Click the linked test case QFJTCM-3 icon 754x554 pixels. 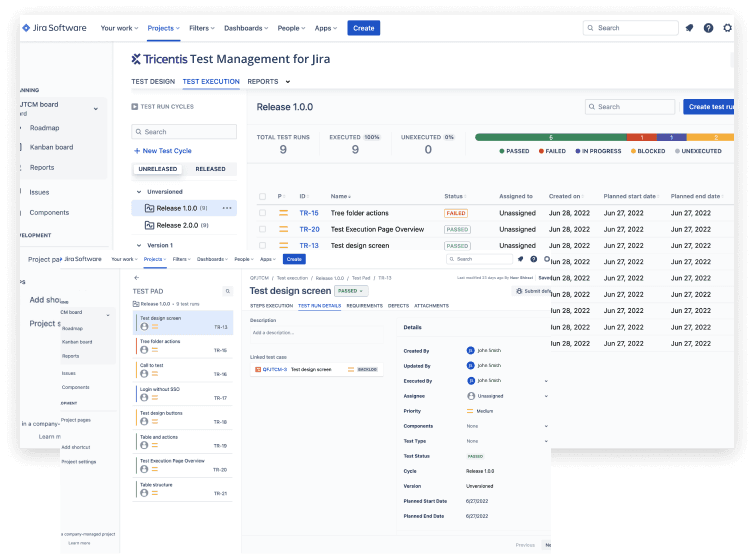[x=258, y=369]
